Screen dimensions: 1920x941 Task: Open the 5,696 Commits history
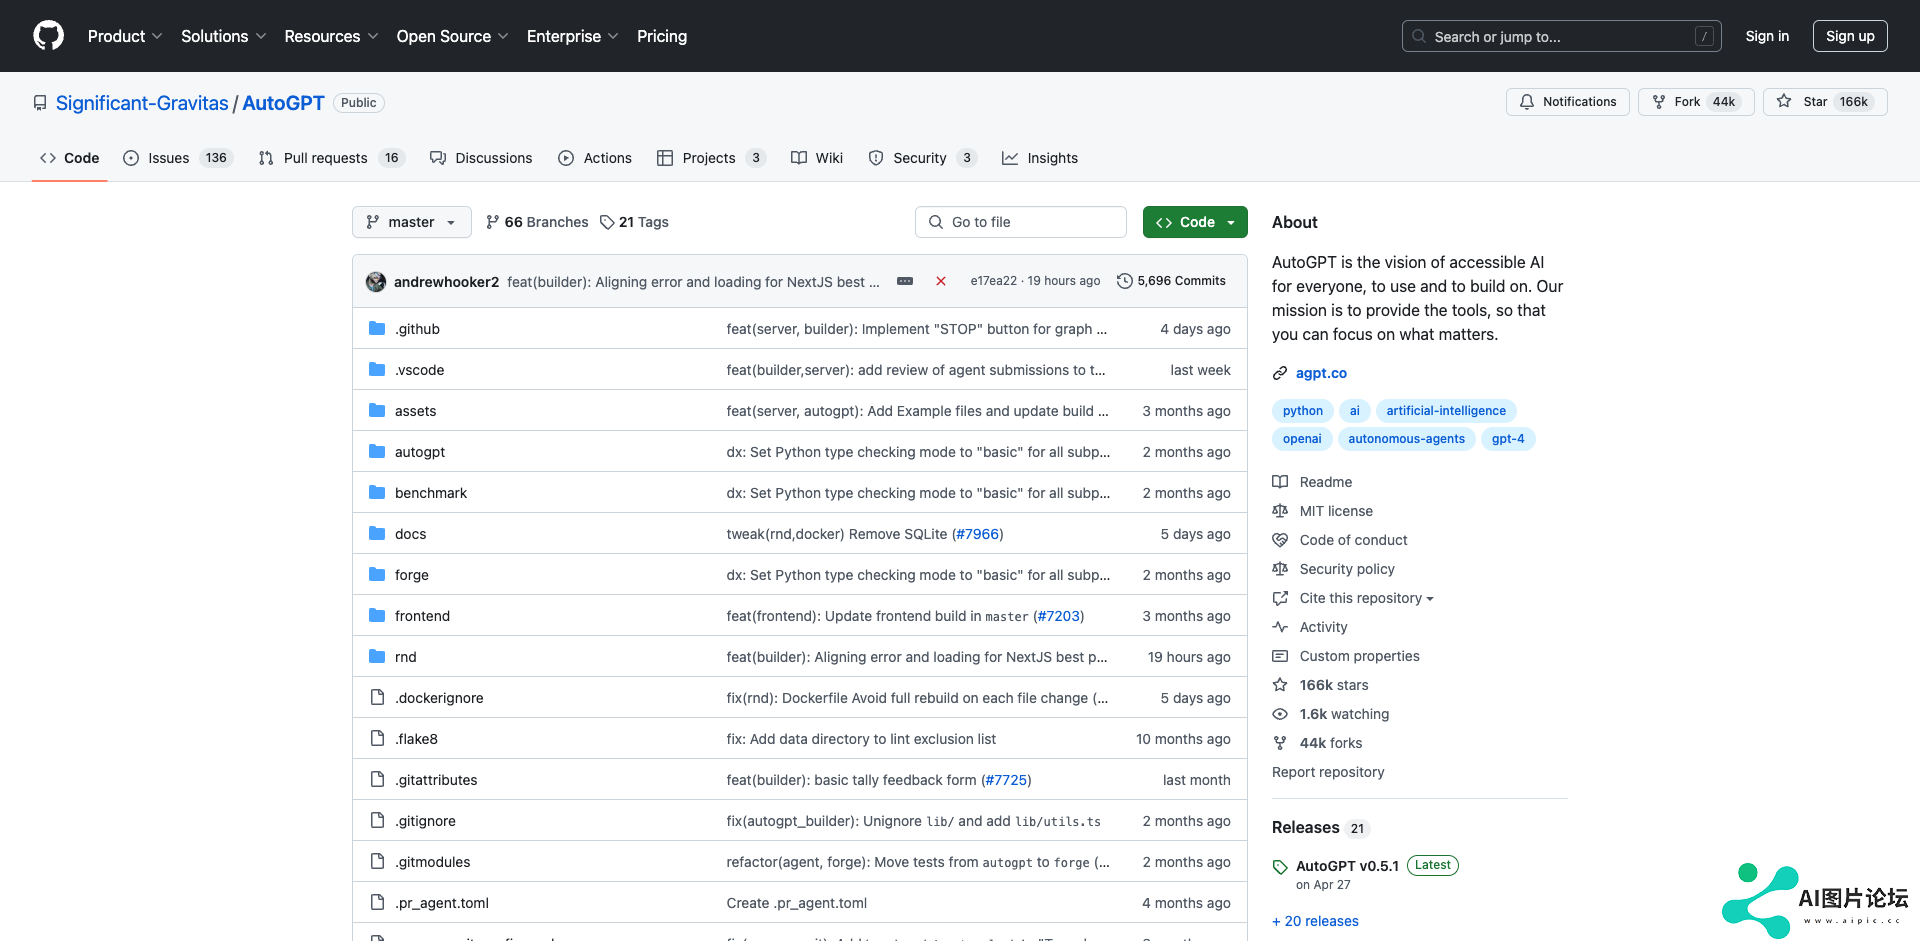(1171, 281)
